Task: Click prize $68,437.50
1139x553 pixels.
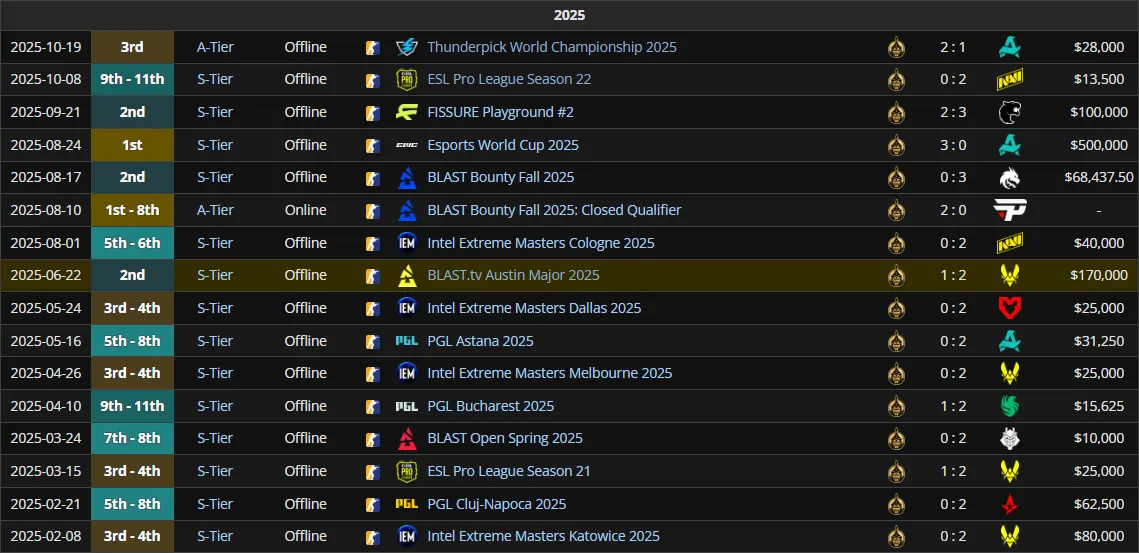Action: (x=1099, y=177)
